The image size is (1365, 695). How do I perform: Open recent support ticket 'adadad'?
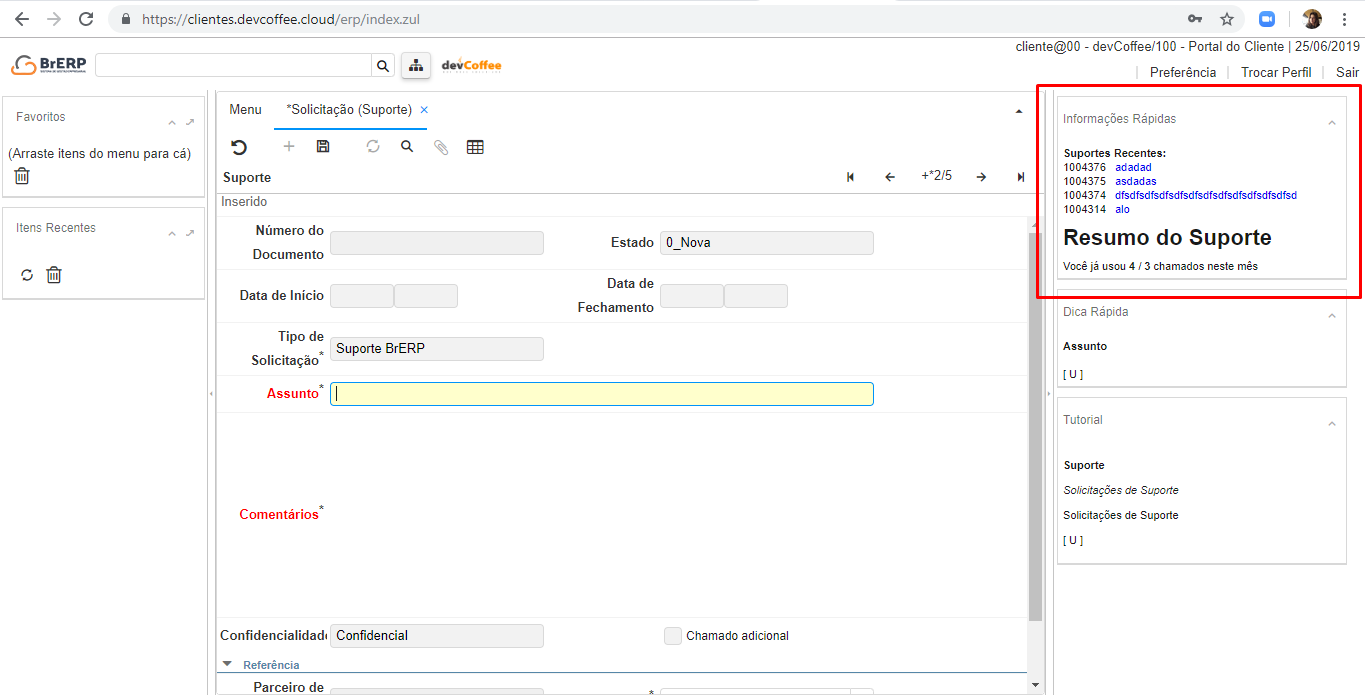point(1133,168)
